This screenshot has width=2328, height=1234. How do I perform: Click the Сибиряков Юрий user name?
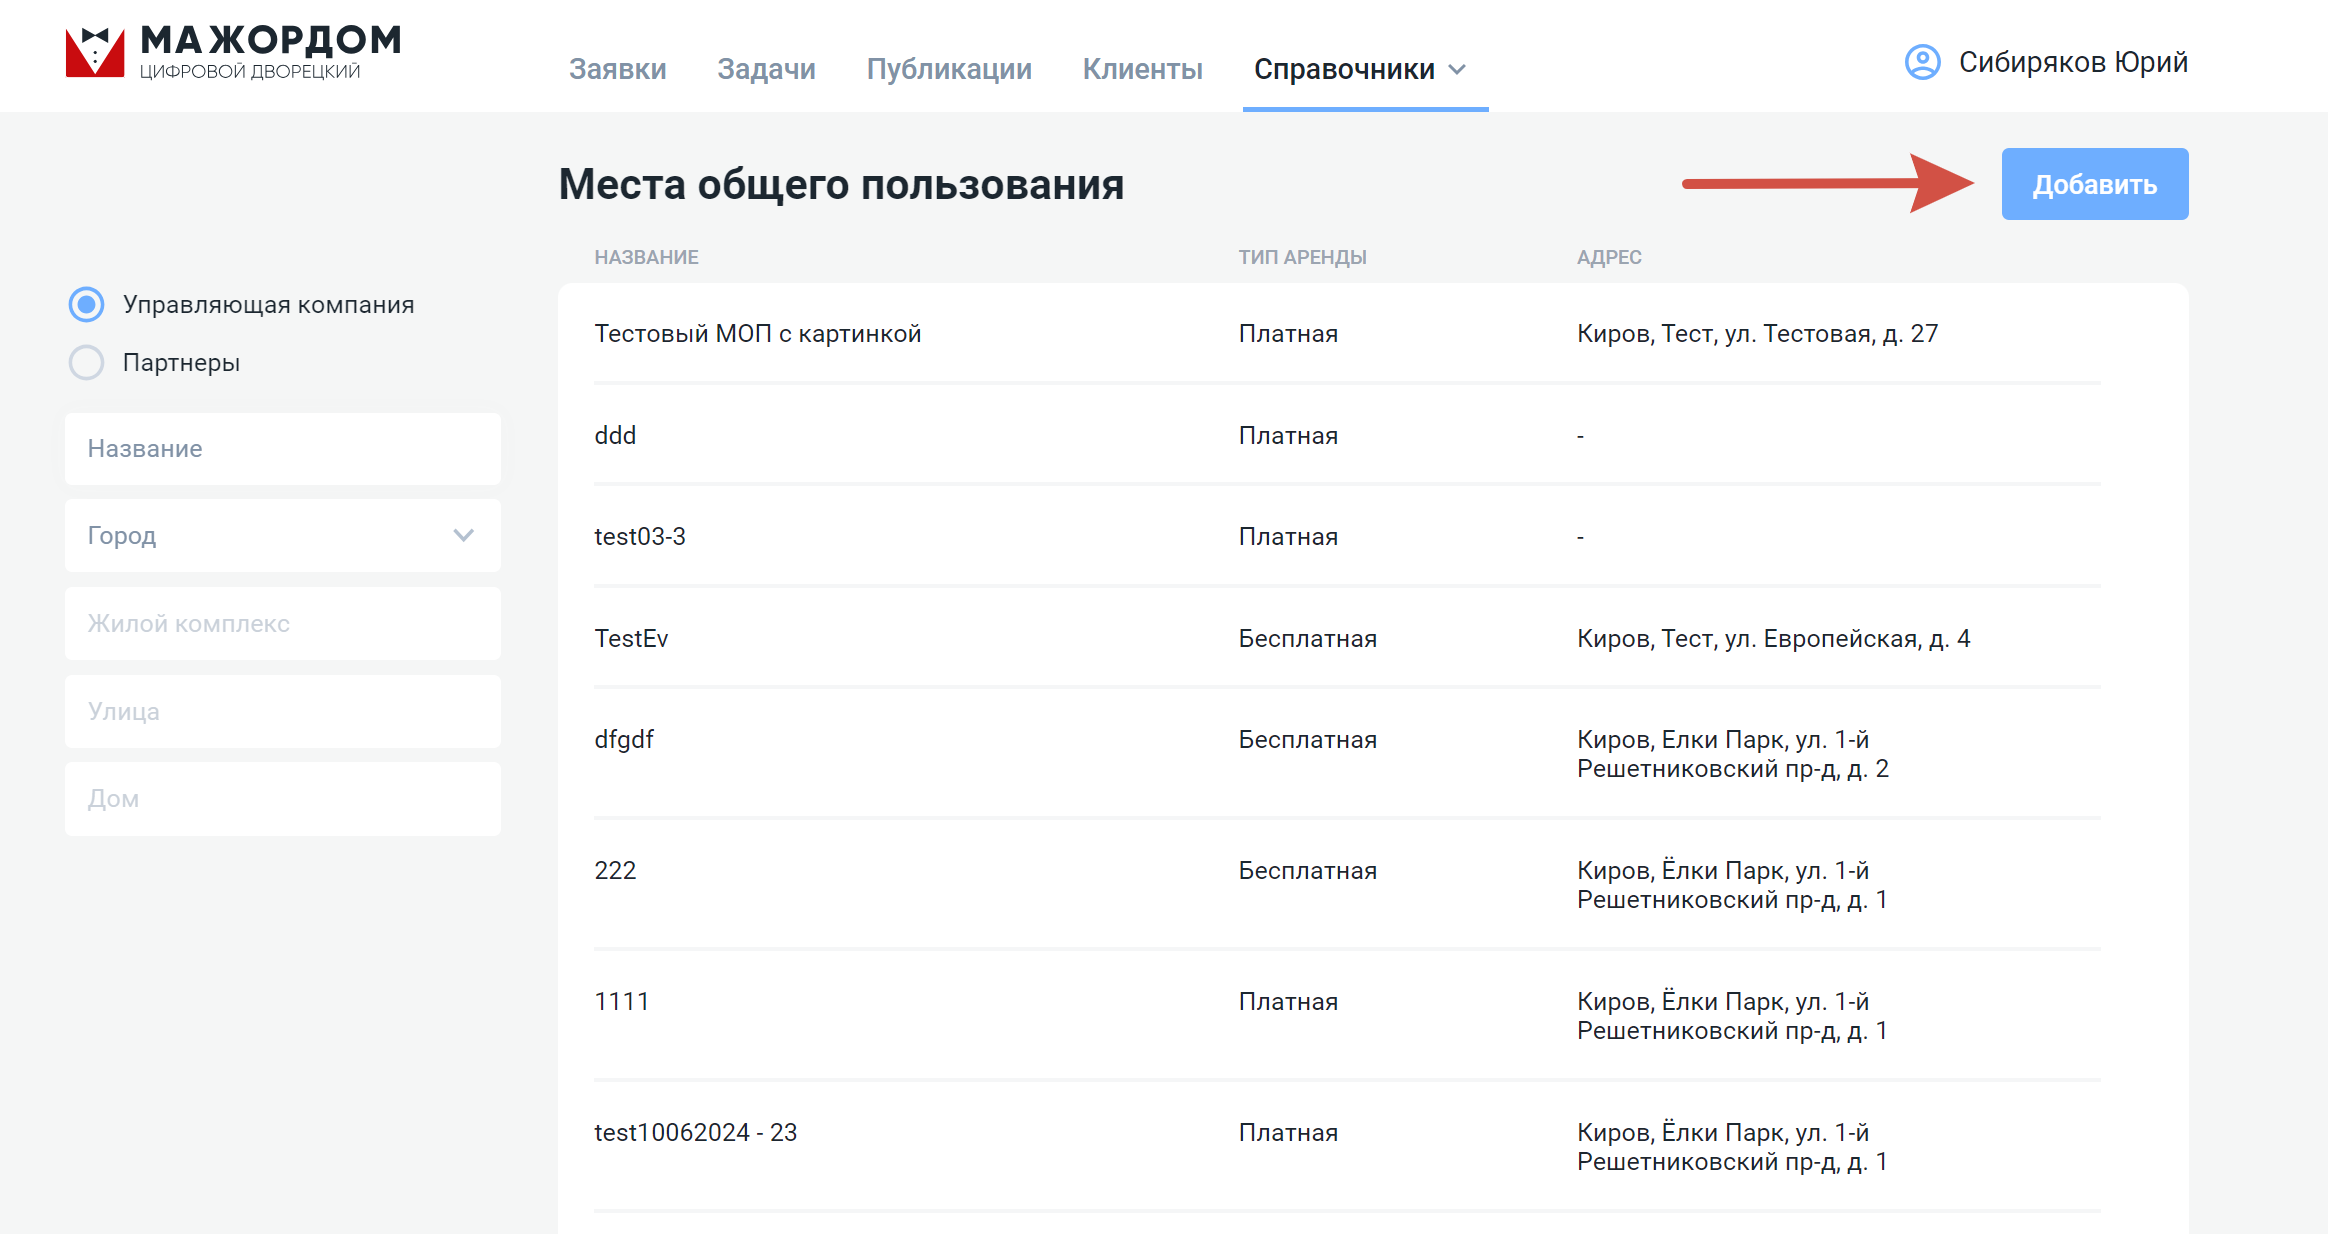(x=2072, y=62)
